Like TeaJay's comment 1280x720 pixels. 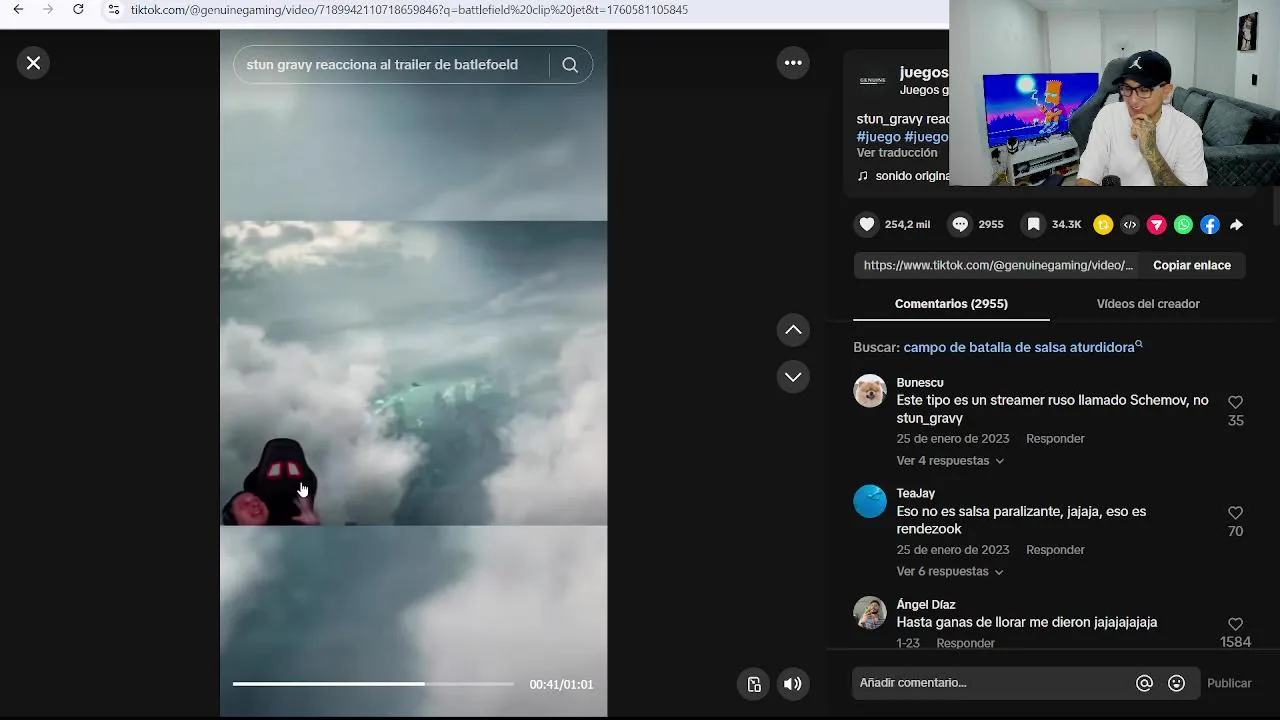1236,513
